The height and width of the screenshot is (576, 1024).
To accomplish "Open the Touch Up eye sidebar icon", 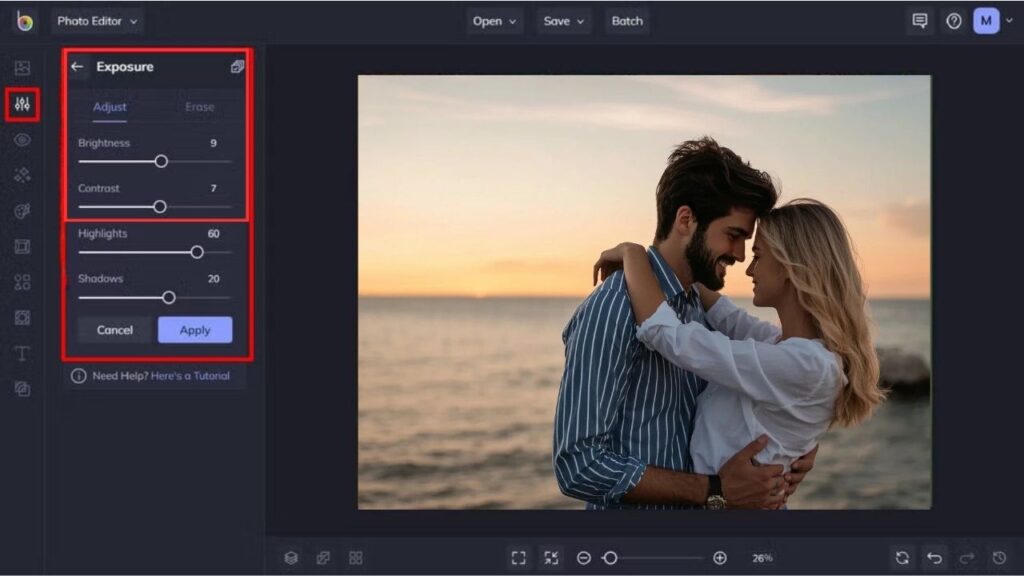I will coord(22,140).
